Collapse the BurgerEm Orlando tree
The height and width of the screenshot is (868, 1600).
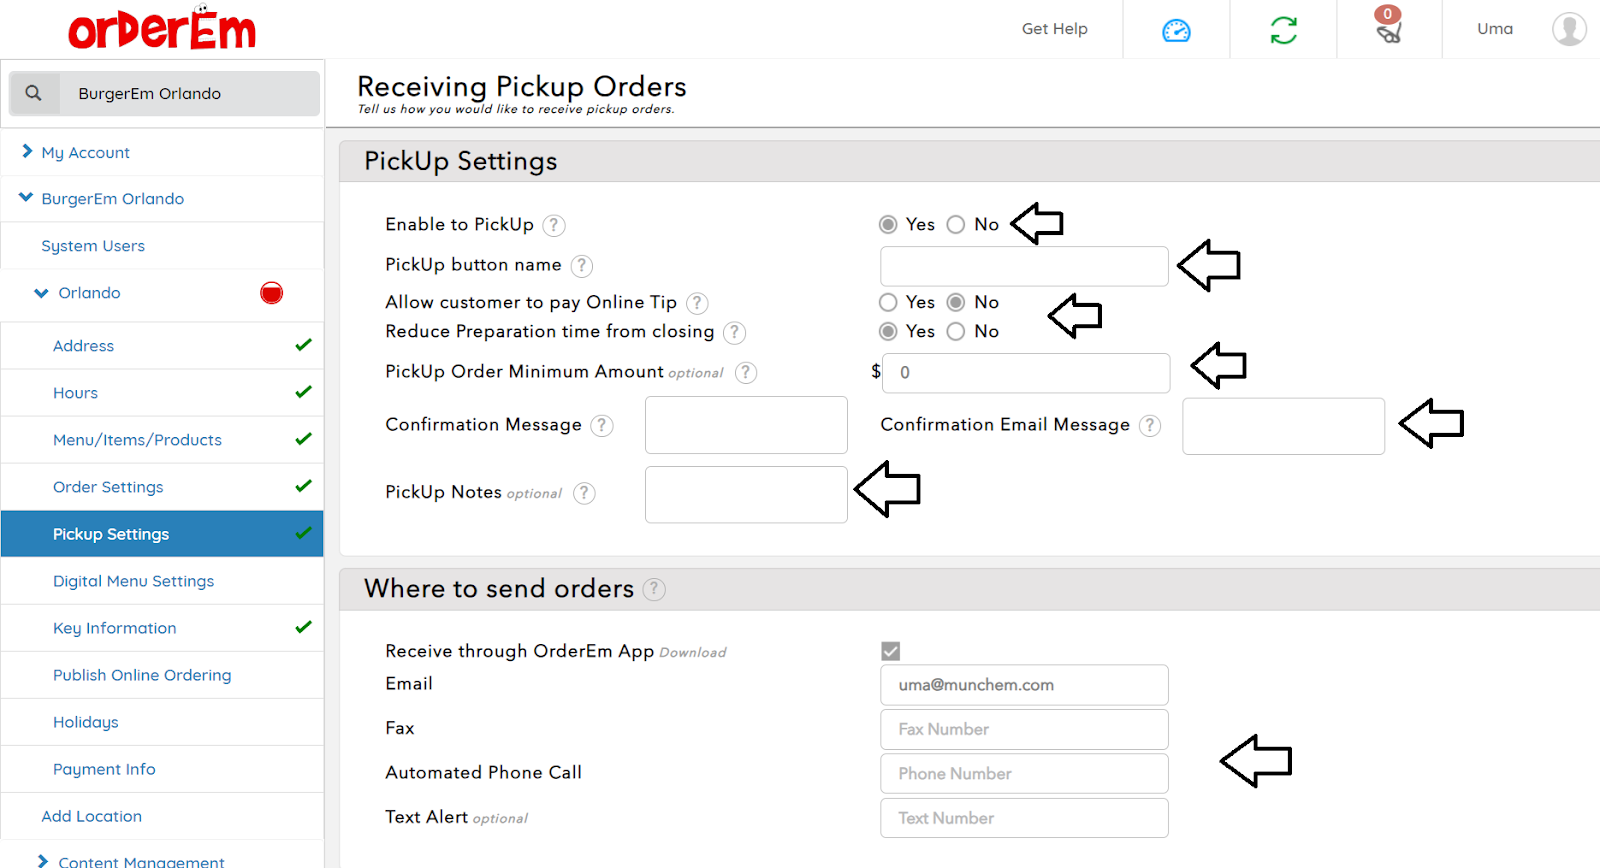[27, 198]
